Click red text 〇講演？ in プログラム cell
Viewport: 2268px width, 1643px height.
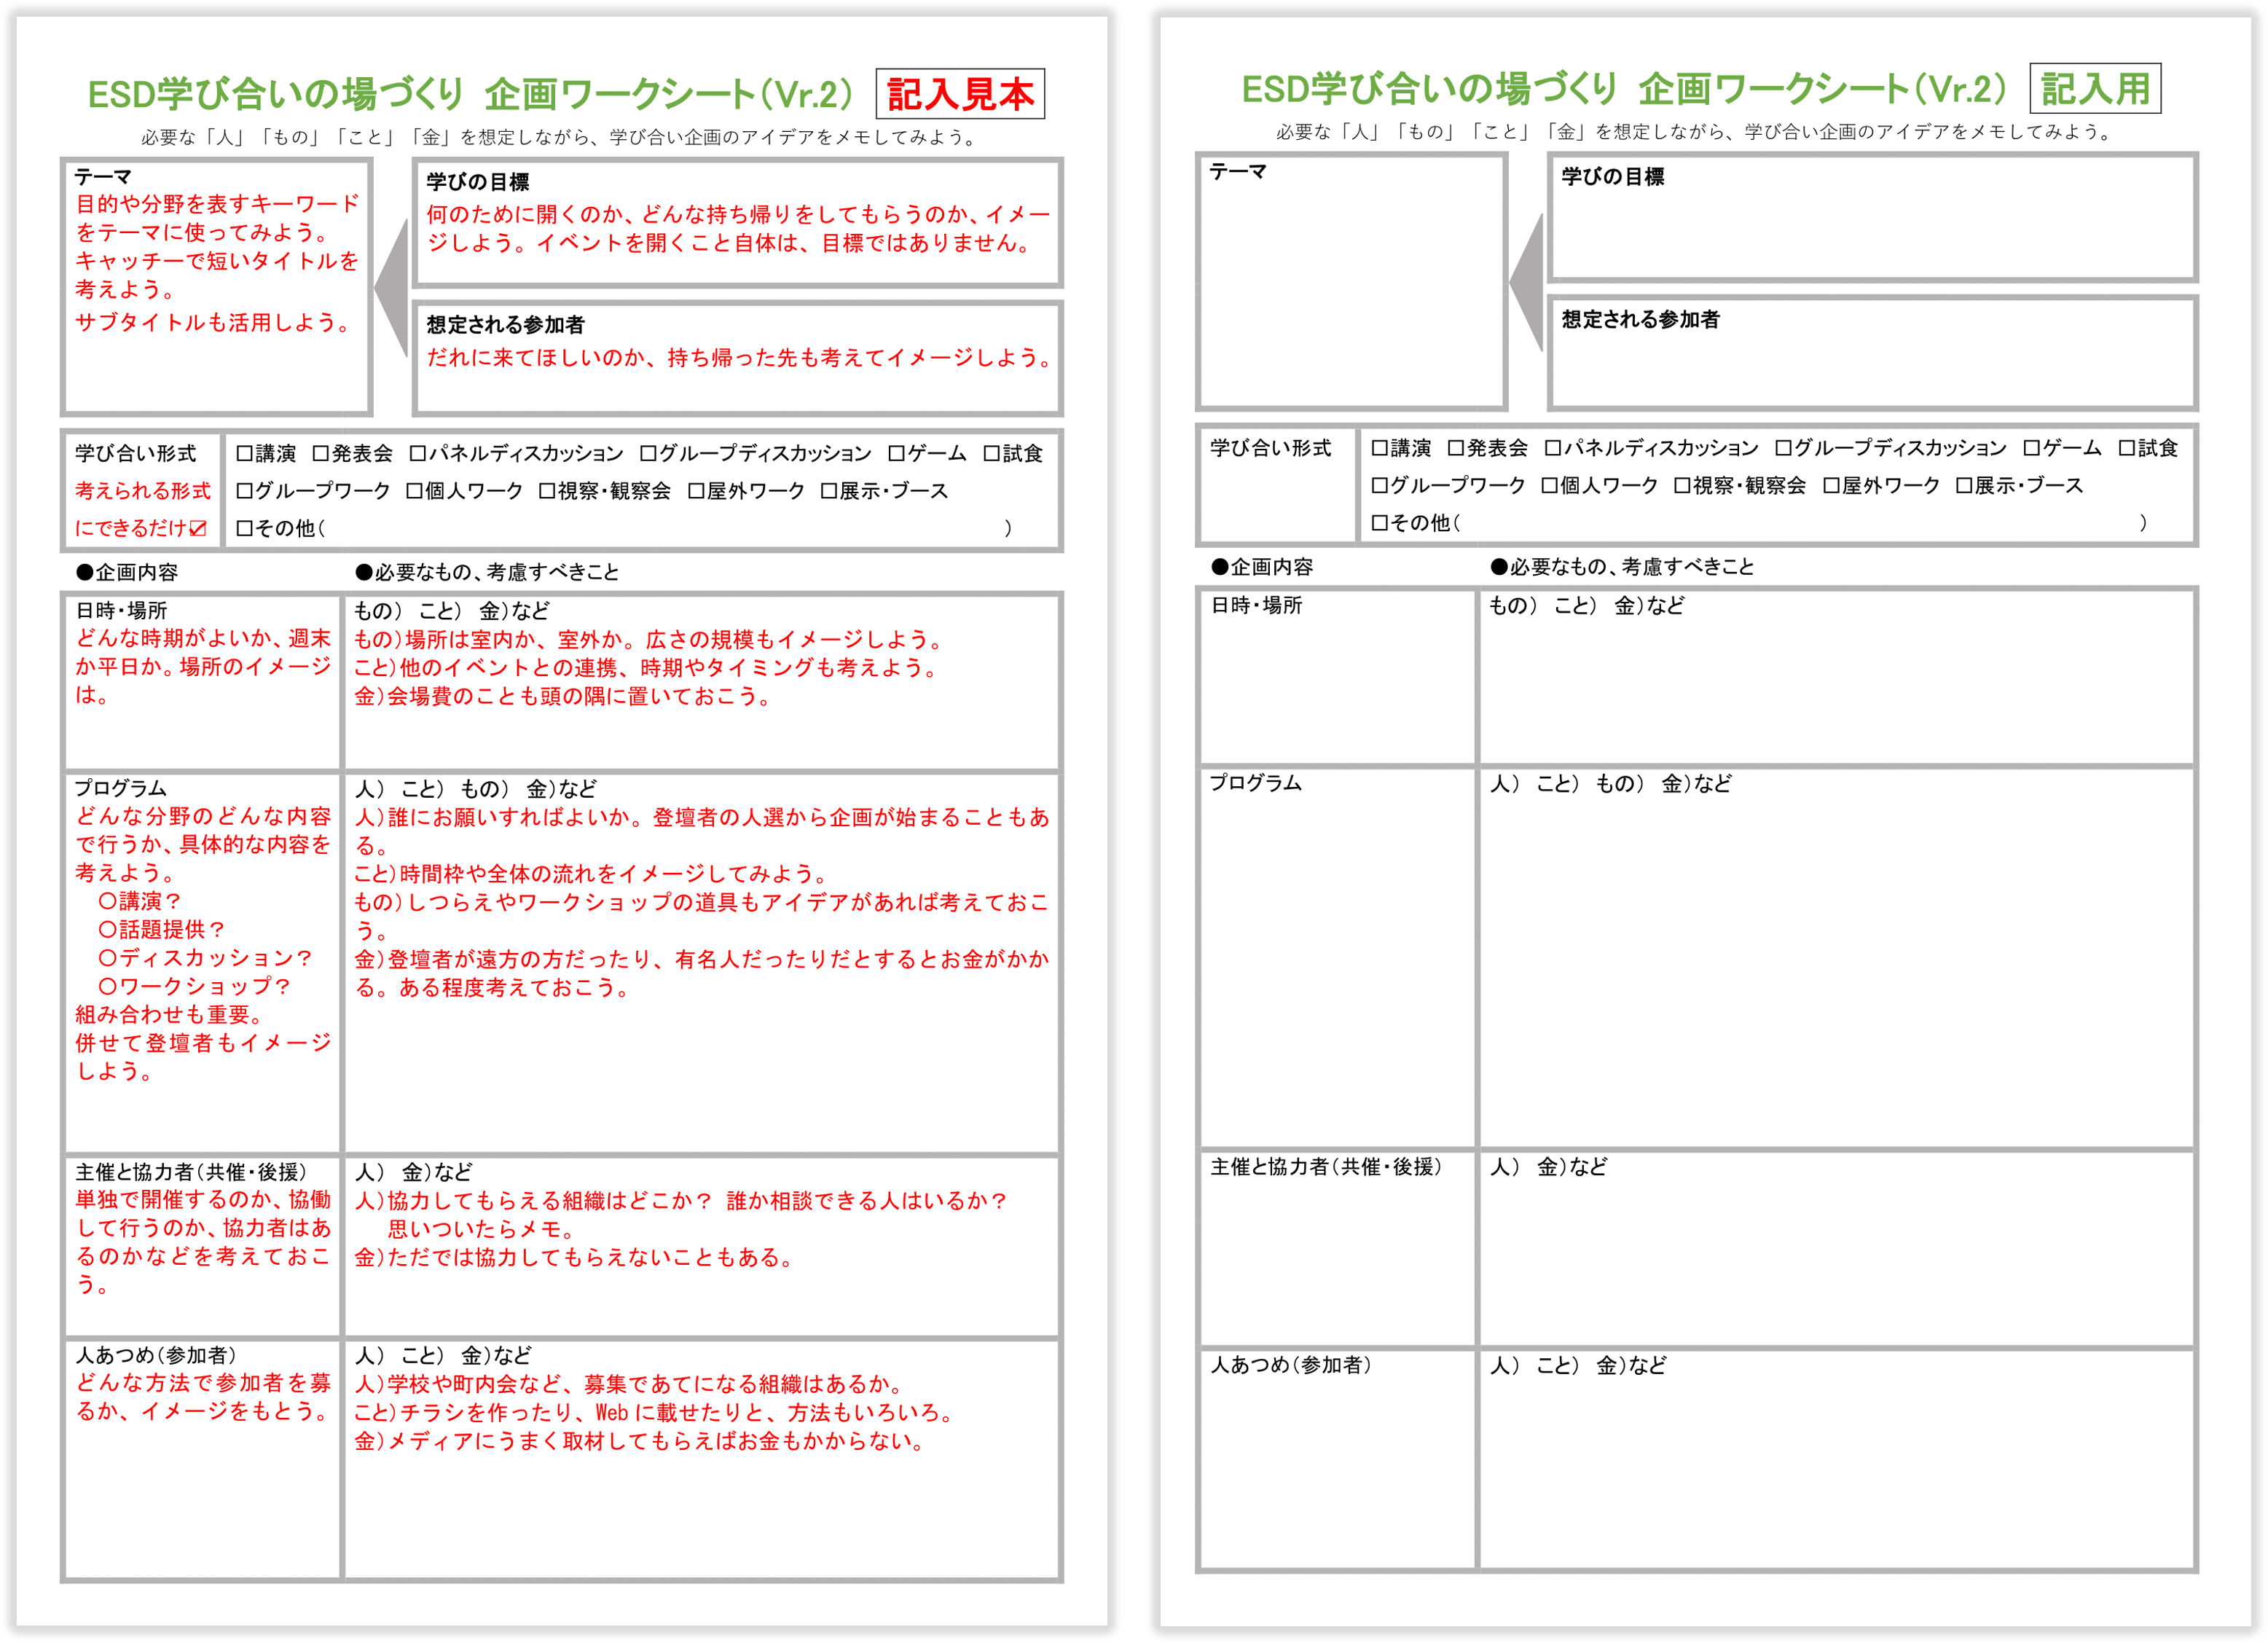[139, 901]
